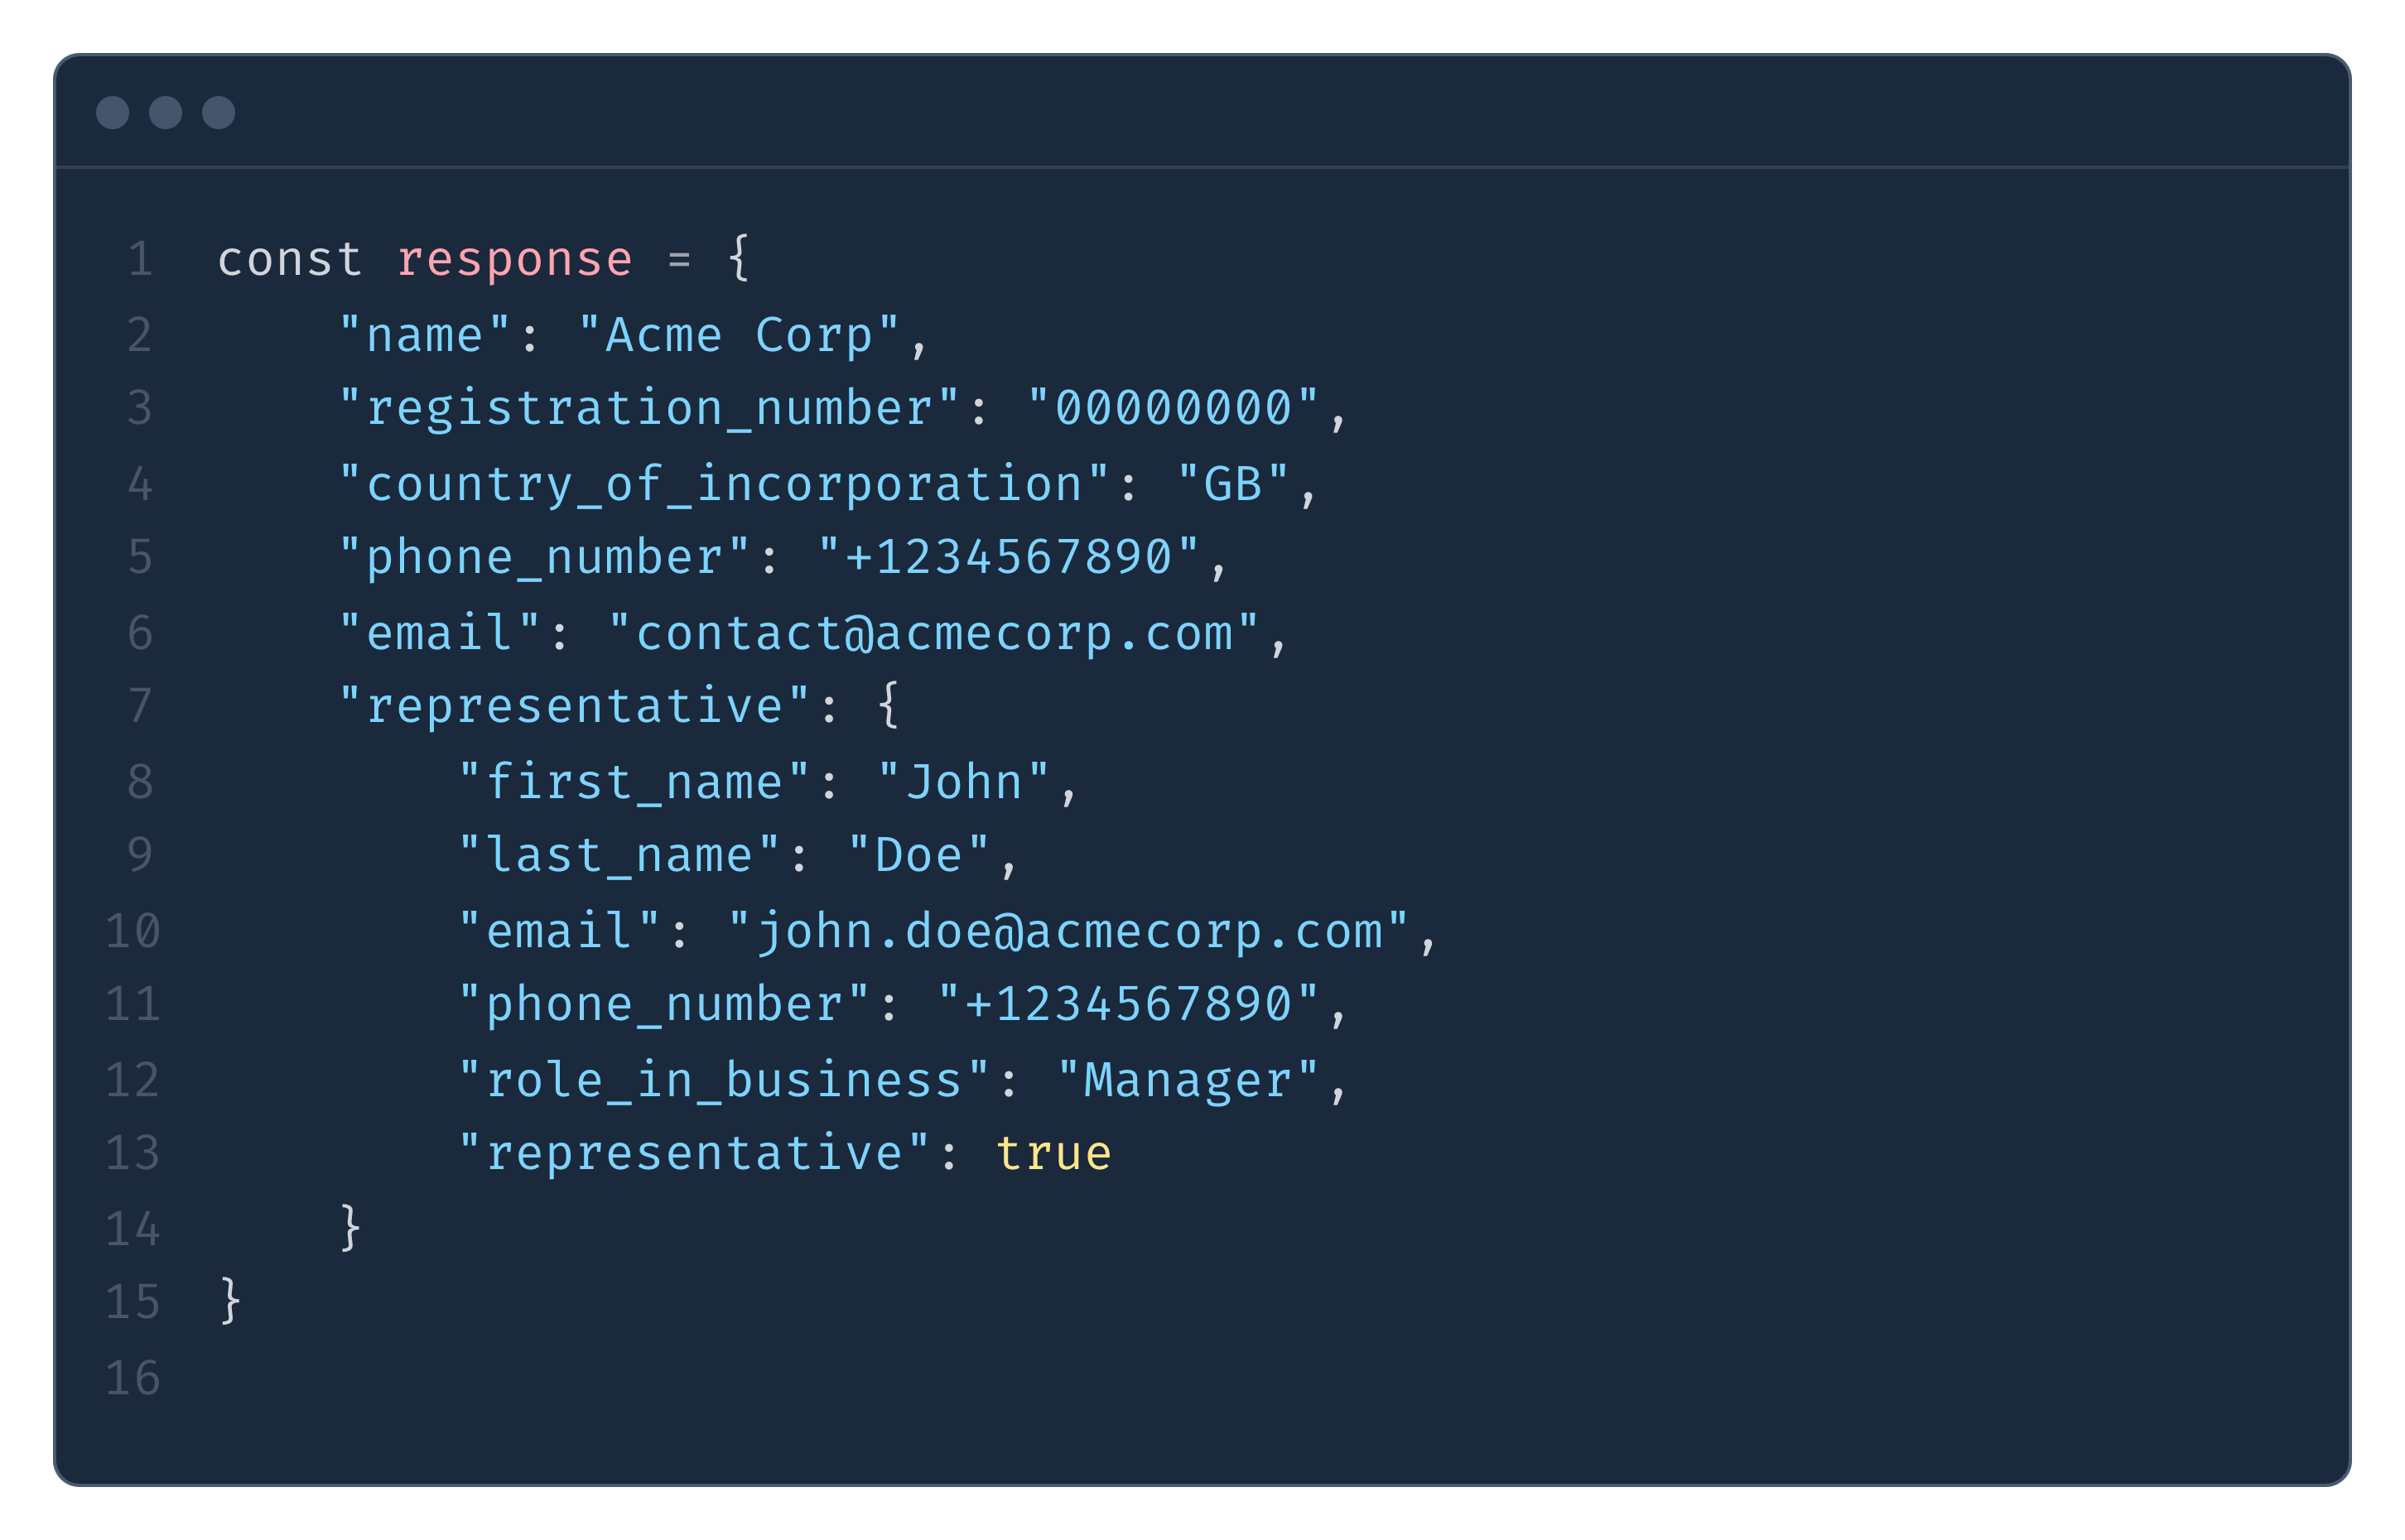Click the "country_of_incorporation" key
Image resolution: width=2405 pixels, height=1540 pixels.
pos(724,484)
